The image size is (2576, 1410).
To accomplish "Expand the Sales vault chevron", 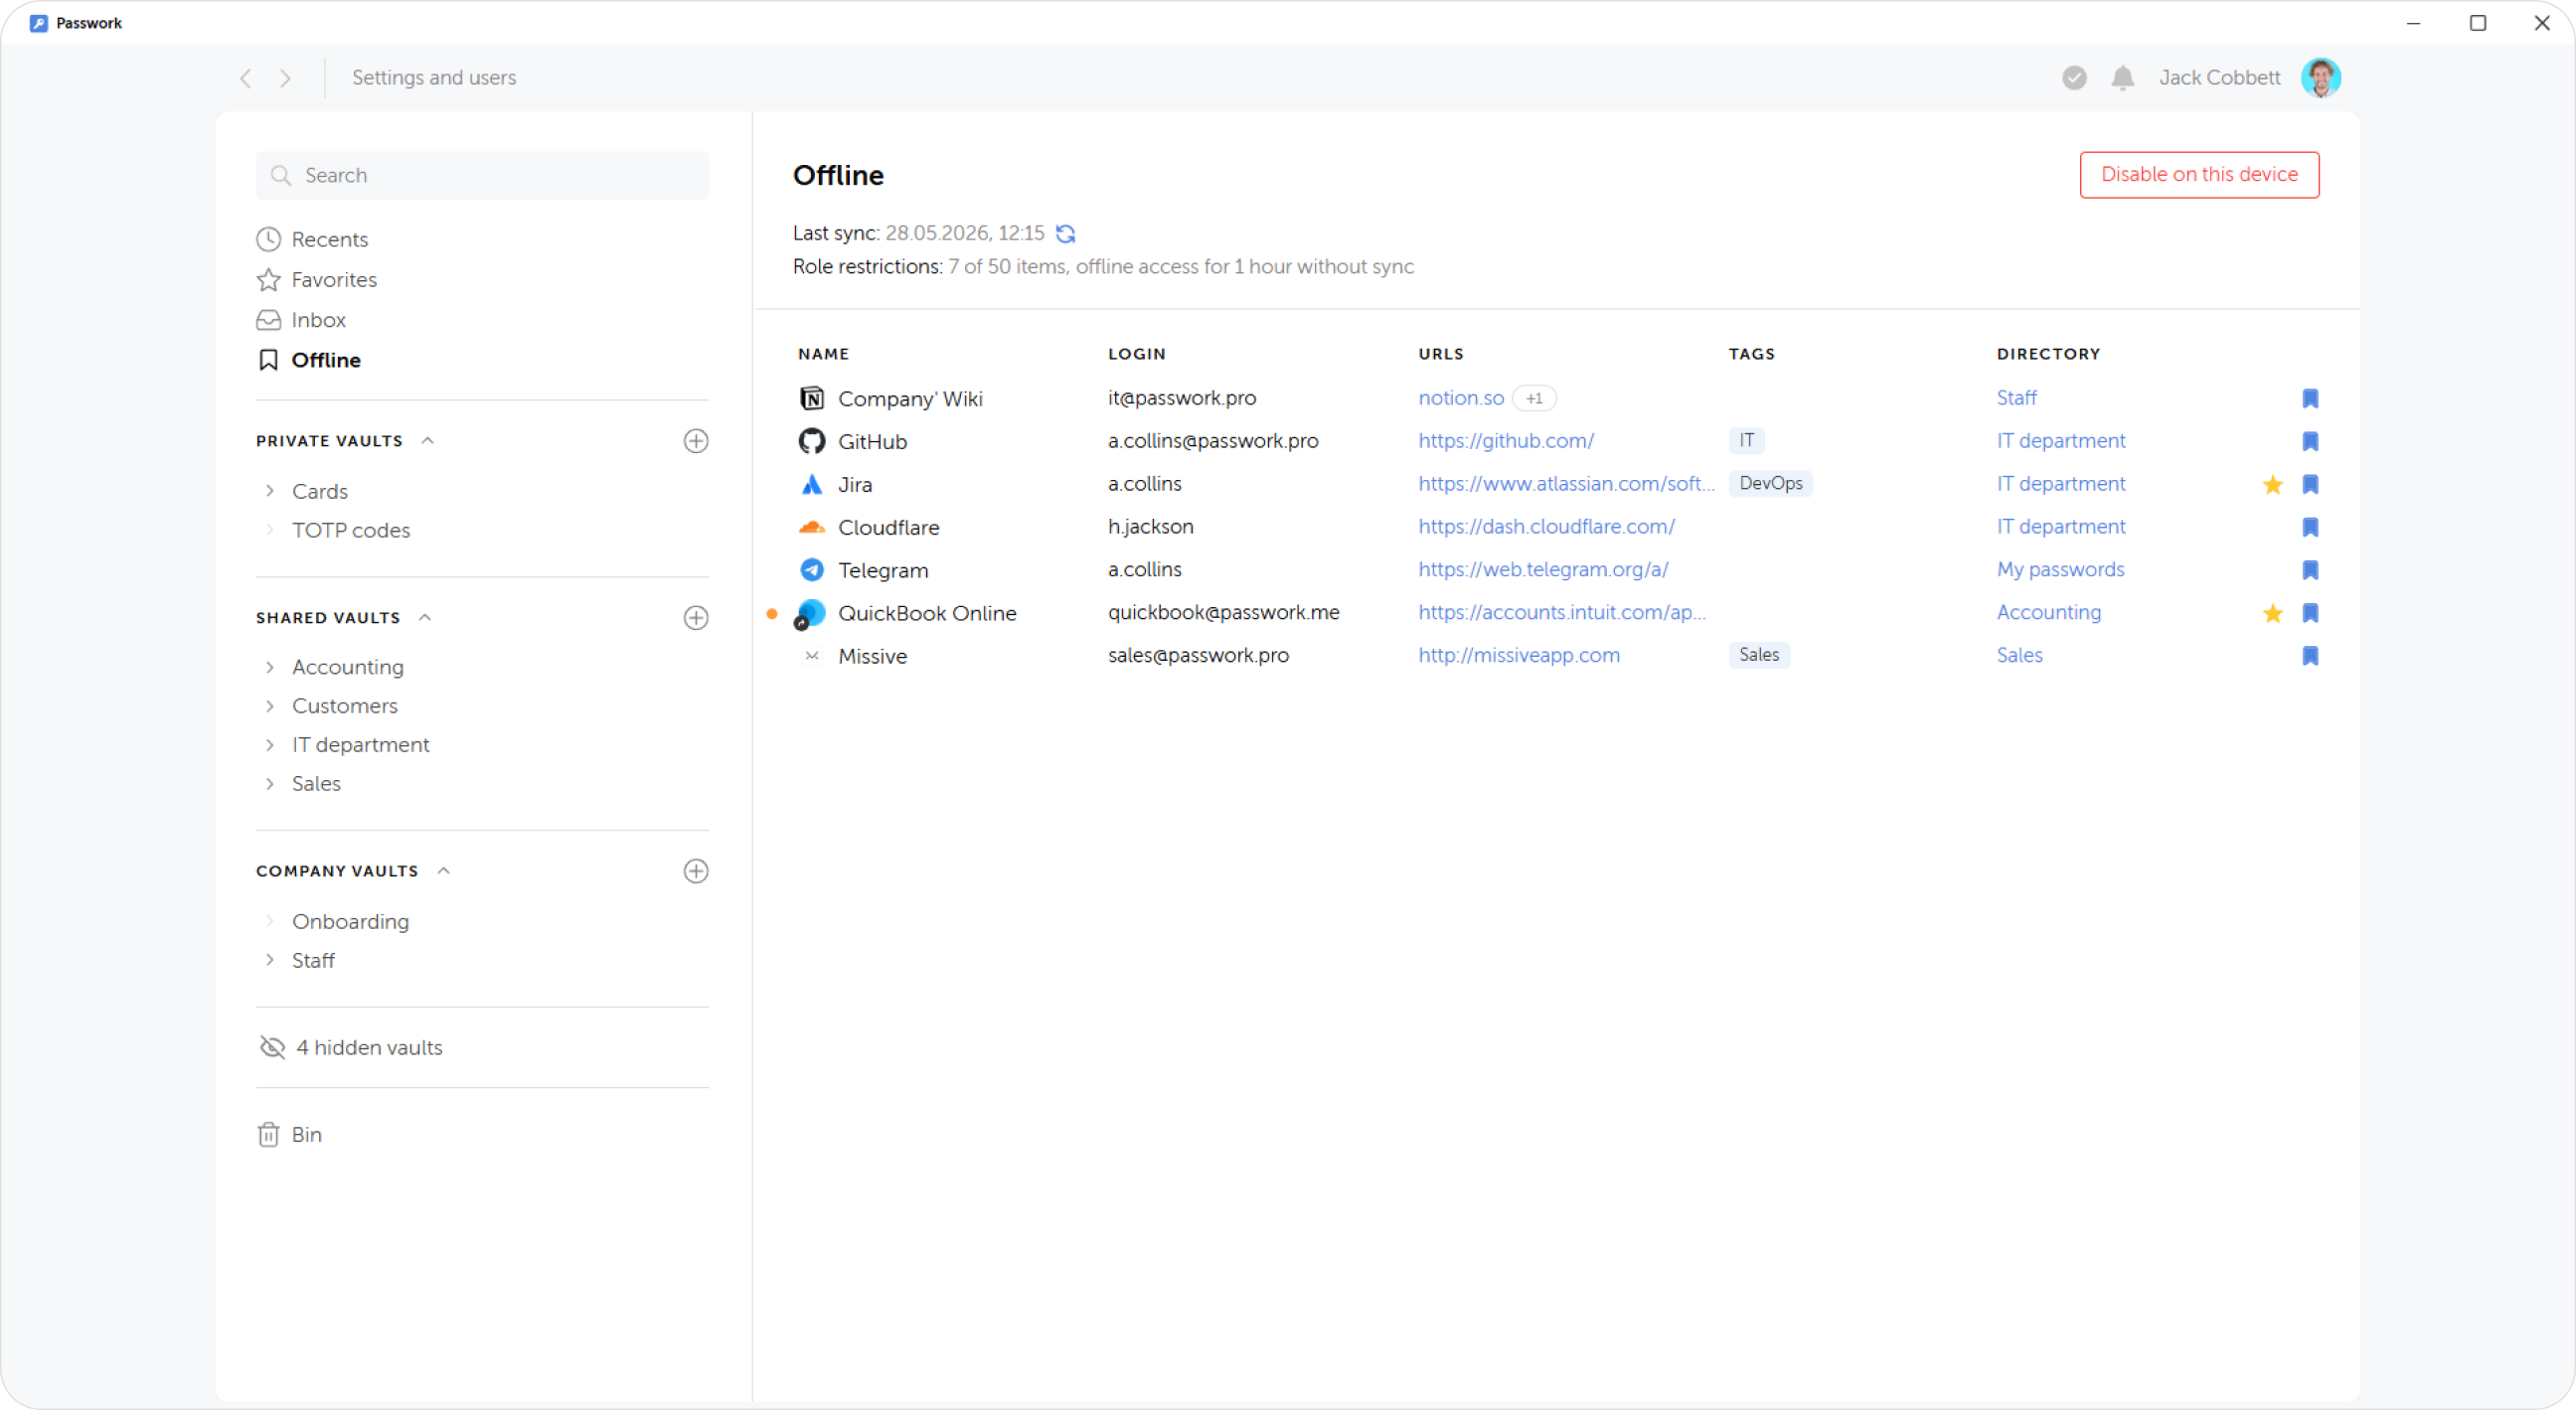I will (x=269, y=784).
